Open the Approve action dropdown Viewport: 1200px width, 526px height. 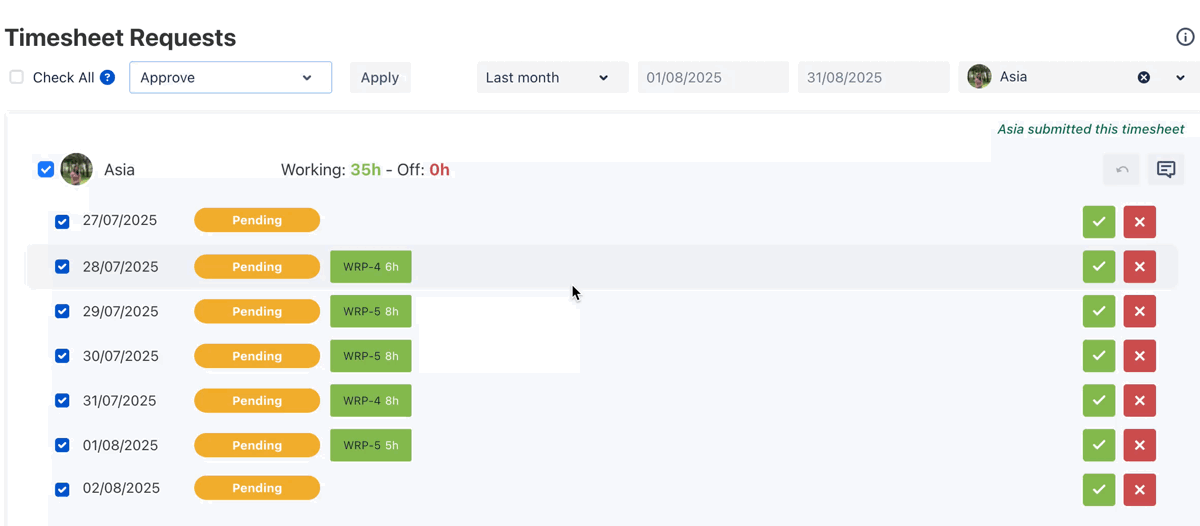tap(230, 77)
